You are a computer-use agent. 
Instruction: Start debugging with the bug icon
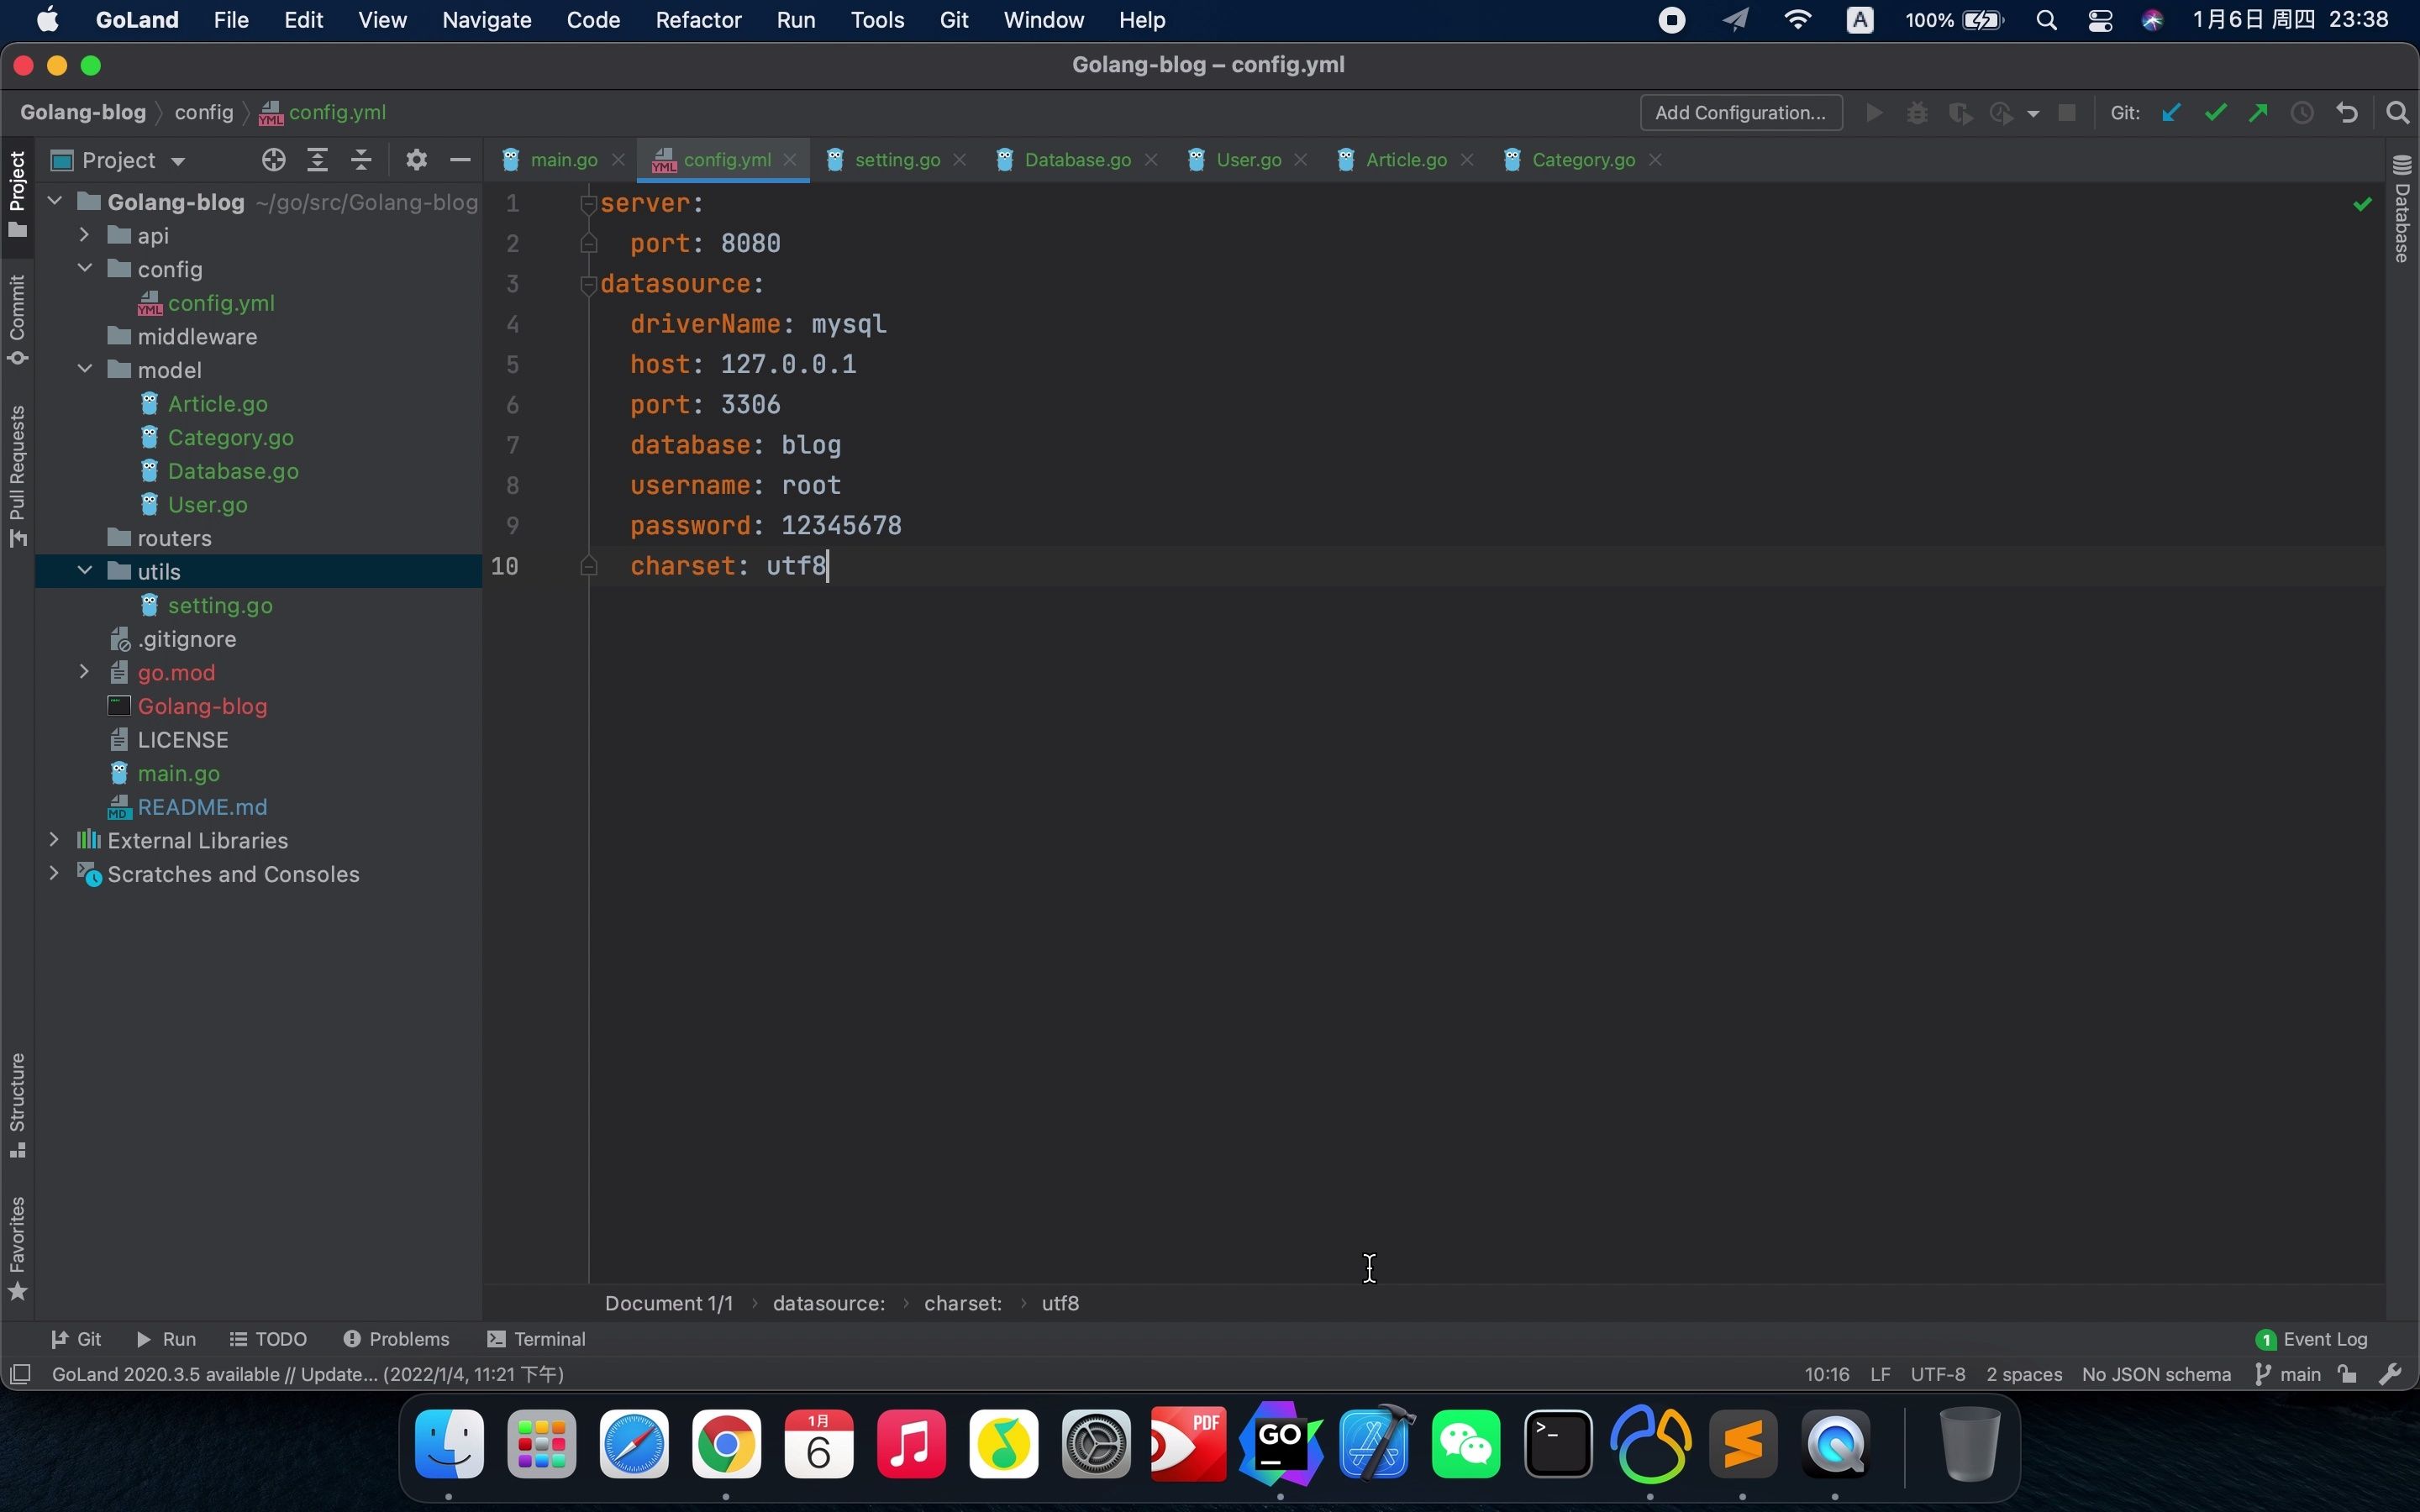pos(1916,113)
